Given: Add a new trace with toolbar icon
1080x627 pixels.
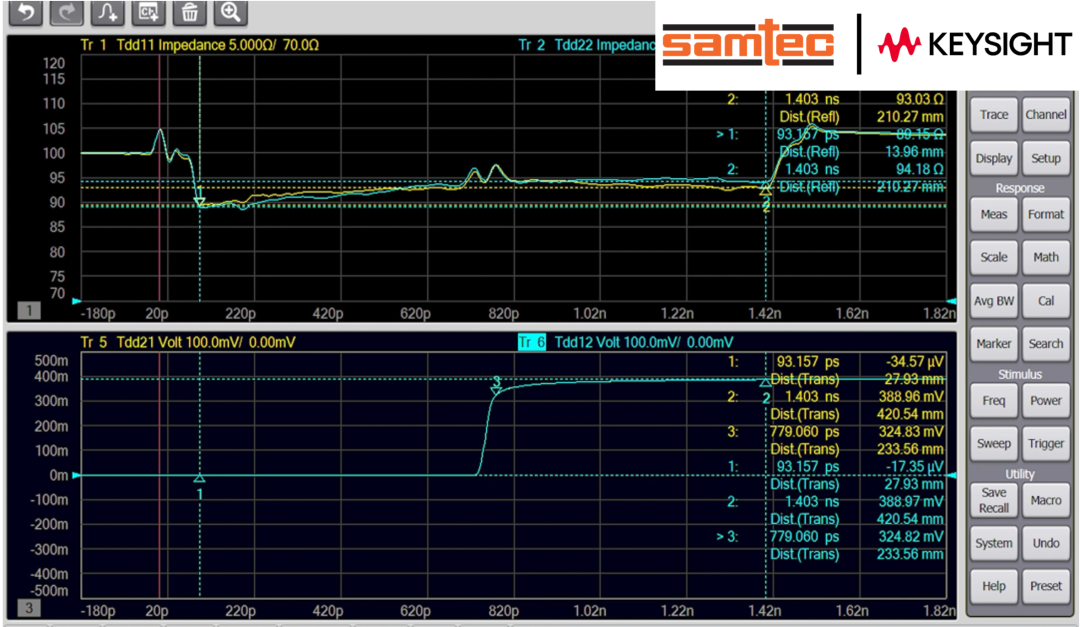Looking at the screenshot, I should click(x=107, y=12).
